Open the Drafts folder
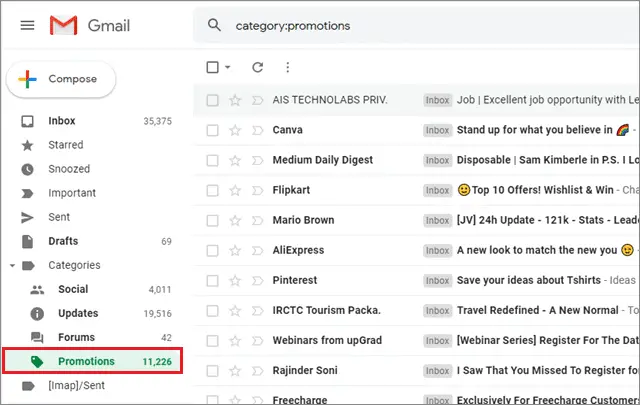The width and height of the screenshot is (640, 405). coord(96,241)
